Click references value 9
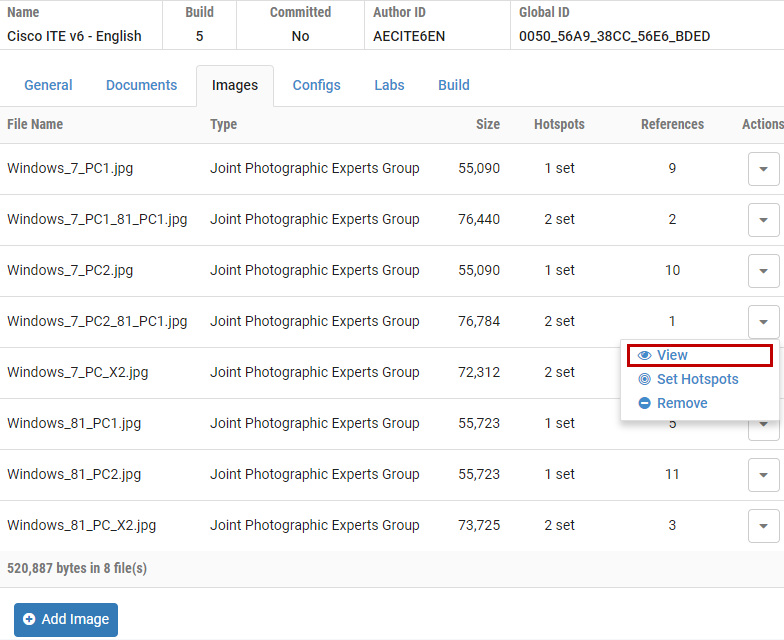 tap(672, 168)
